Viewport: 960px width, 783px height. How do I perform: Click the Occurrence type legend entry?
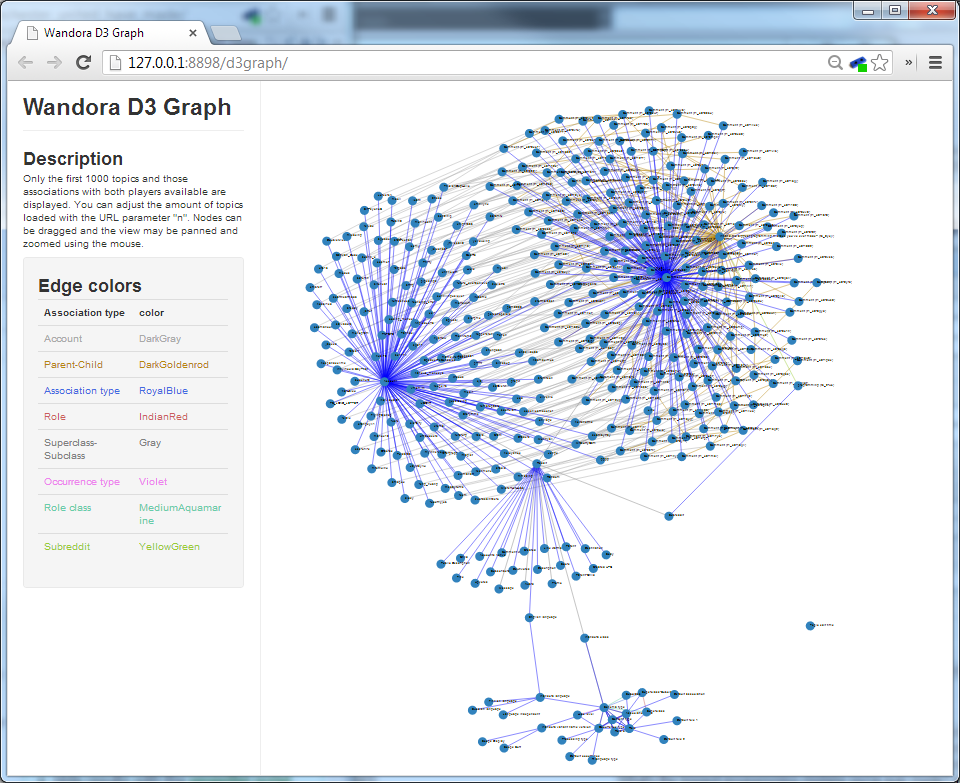pos(81,482)
